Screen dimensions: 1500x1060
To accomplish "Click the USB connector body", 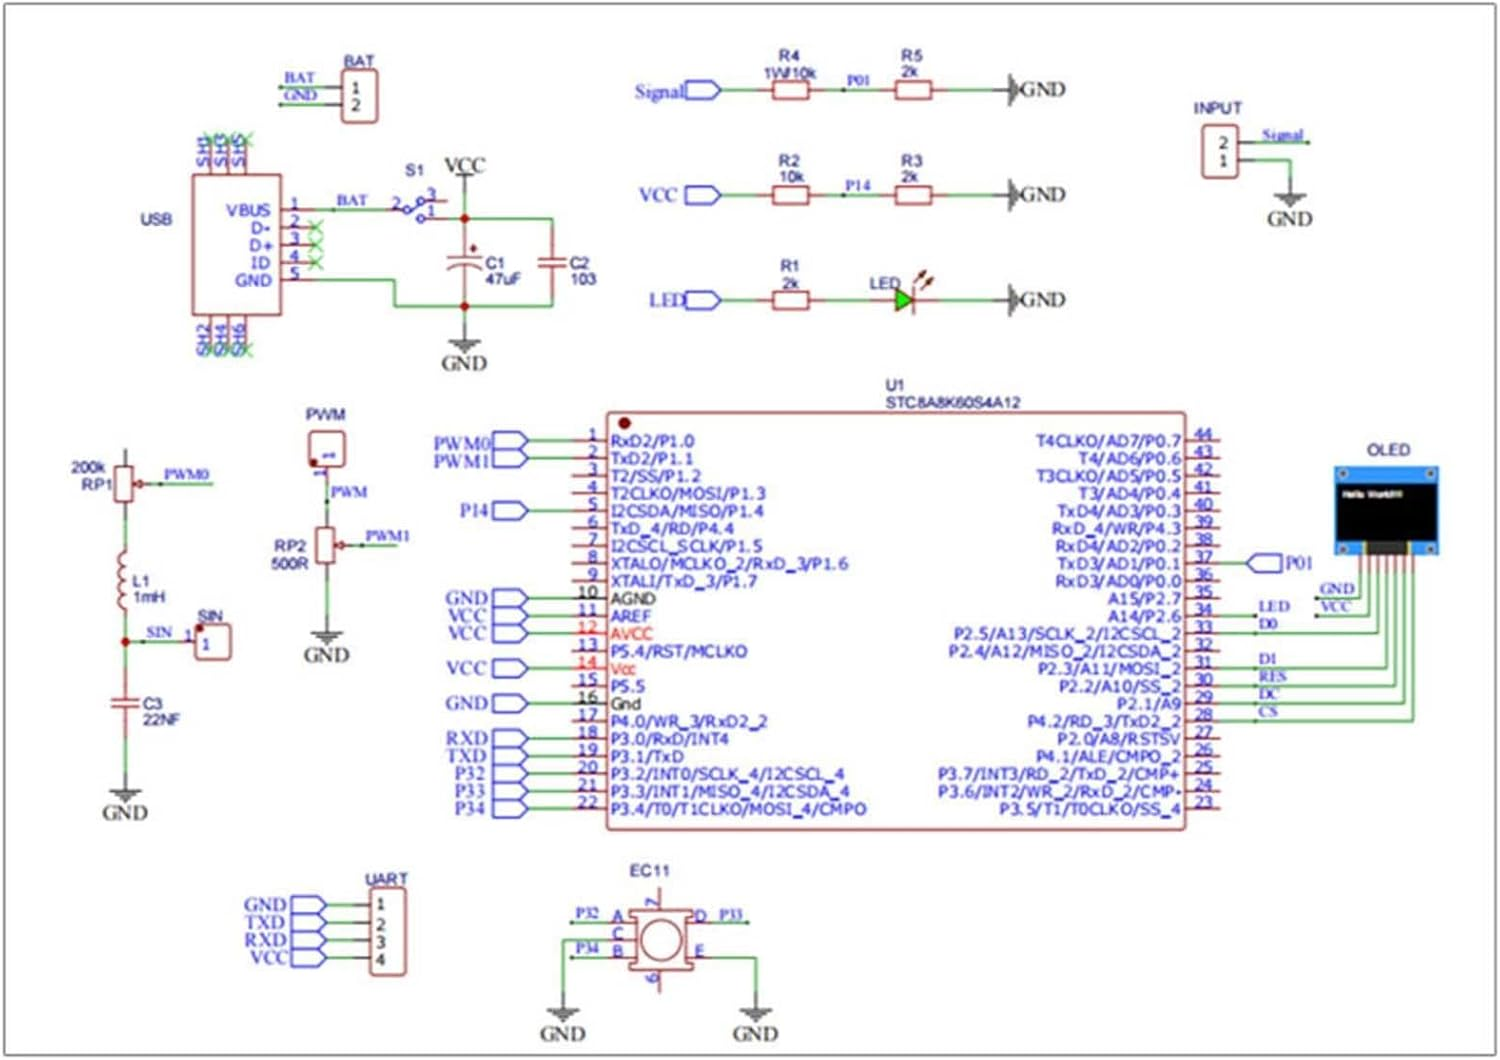I will point(236,245).
